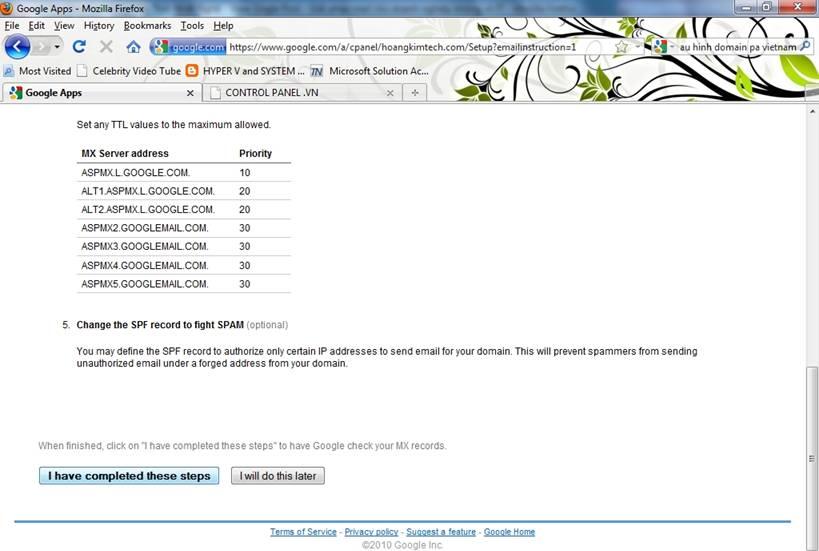Open the URL bar history dropdown arrow
Viewport: 819px width, 551px height.
point(638,47)
